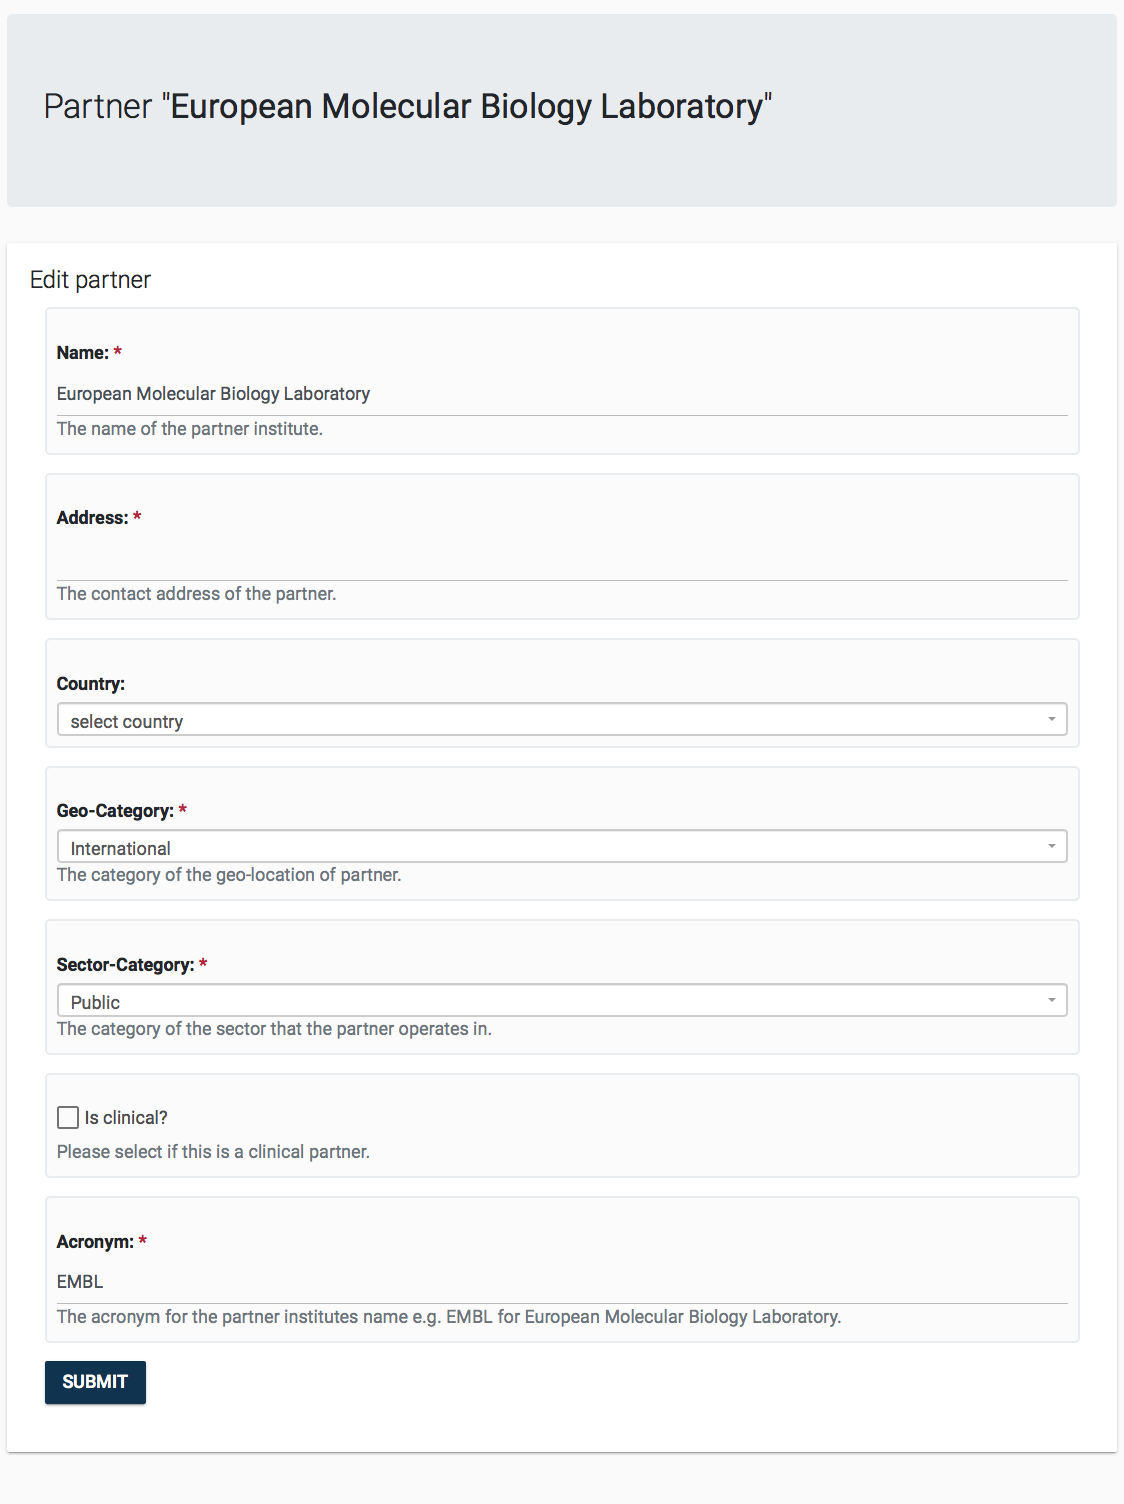Click the 'Geo-Category:' field label

point(115,811)
